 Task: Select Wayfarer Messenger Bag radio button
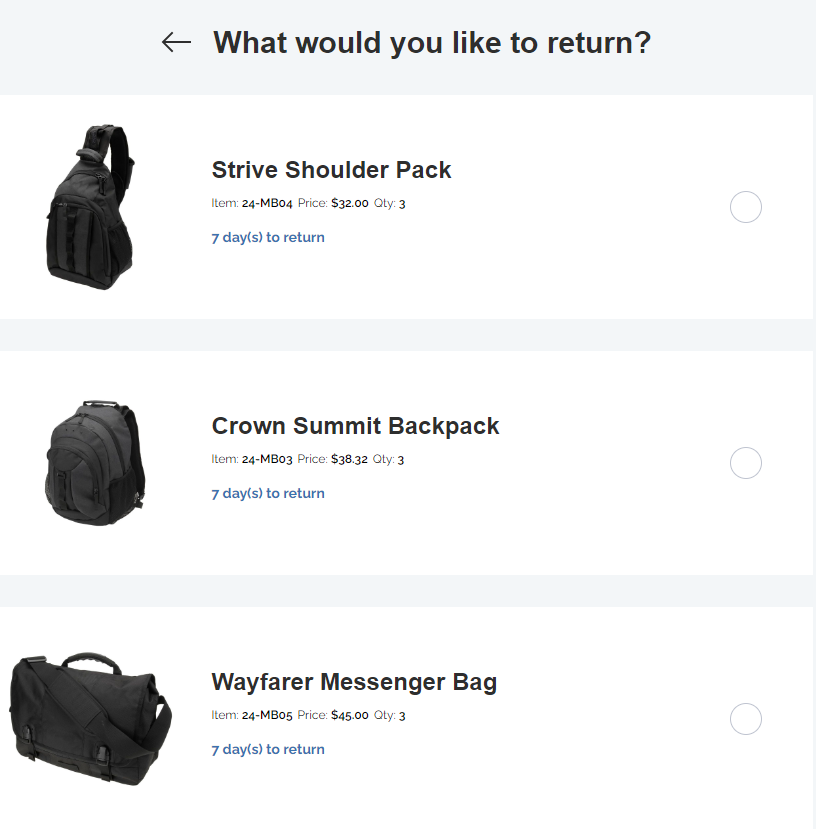point(746,719)
